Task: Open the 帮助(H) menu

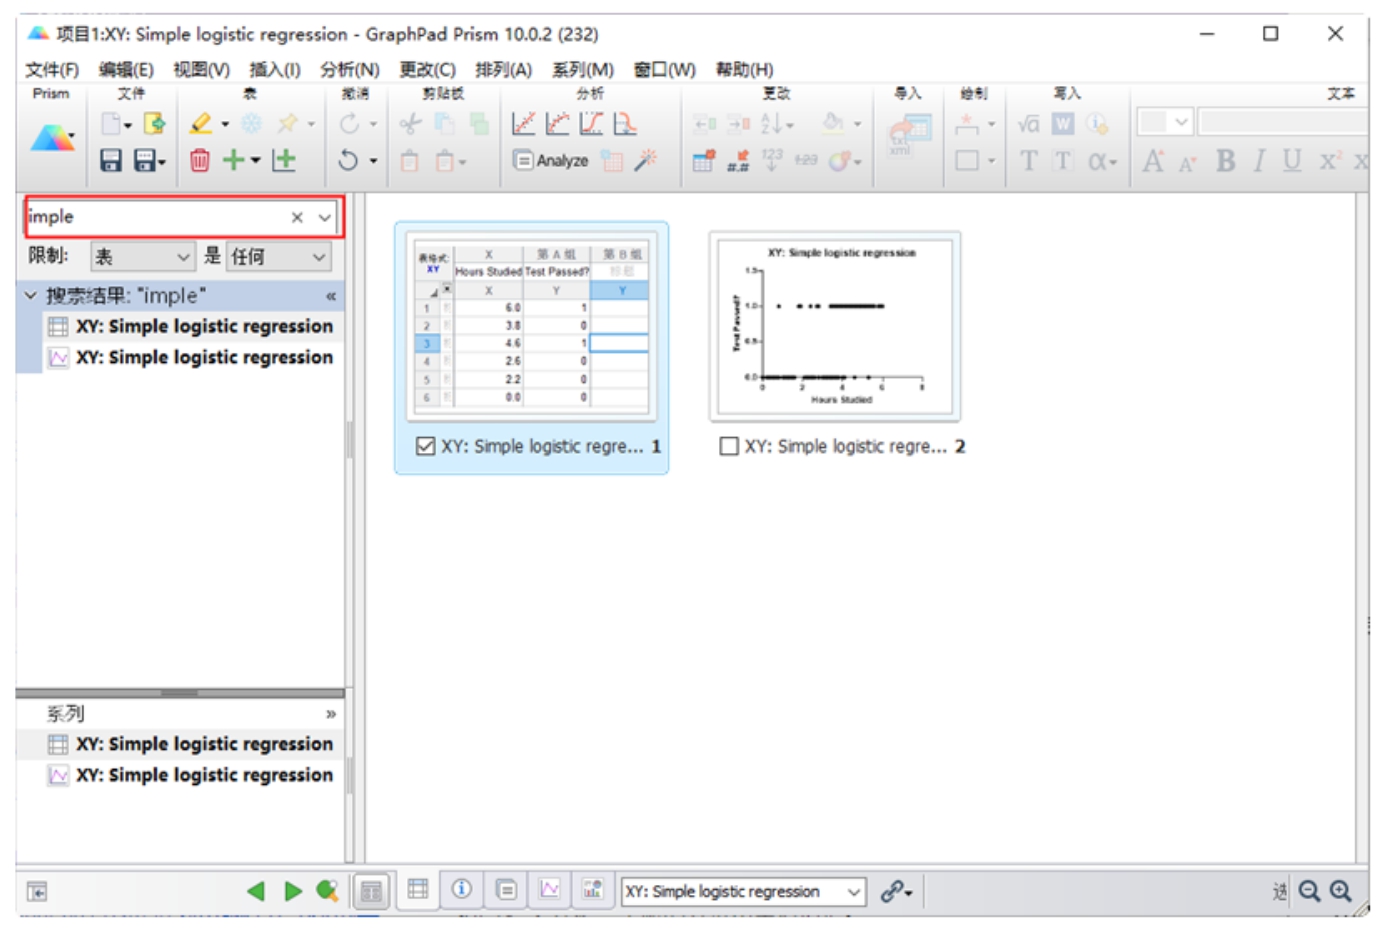Action: click(744, 69)
